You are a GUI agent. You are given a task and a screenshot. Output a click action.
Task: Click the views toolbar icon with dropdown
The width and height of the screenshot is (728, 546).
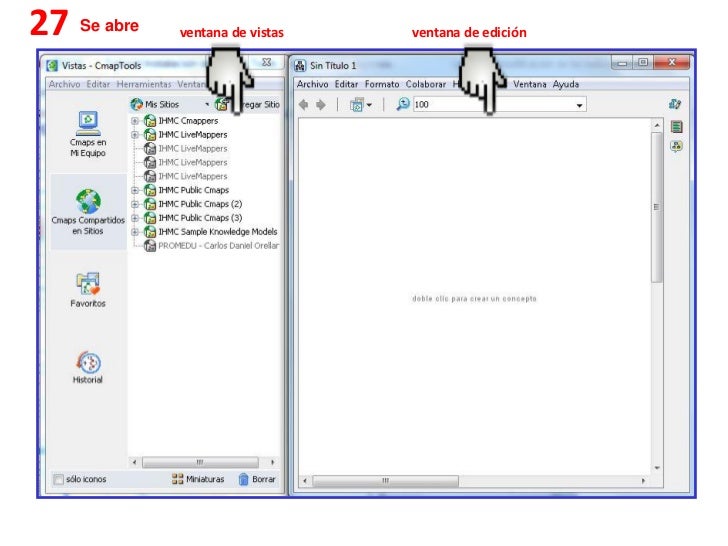point(357,105)
